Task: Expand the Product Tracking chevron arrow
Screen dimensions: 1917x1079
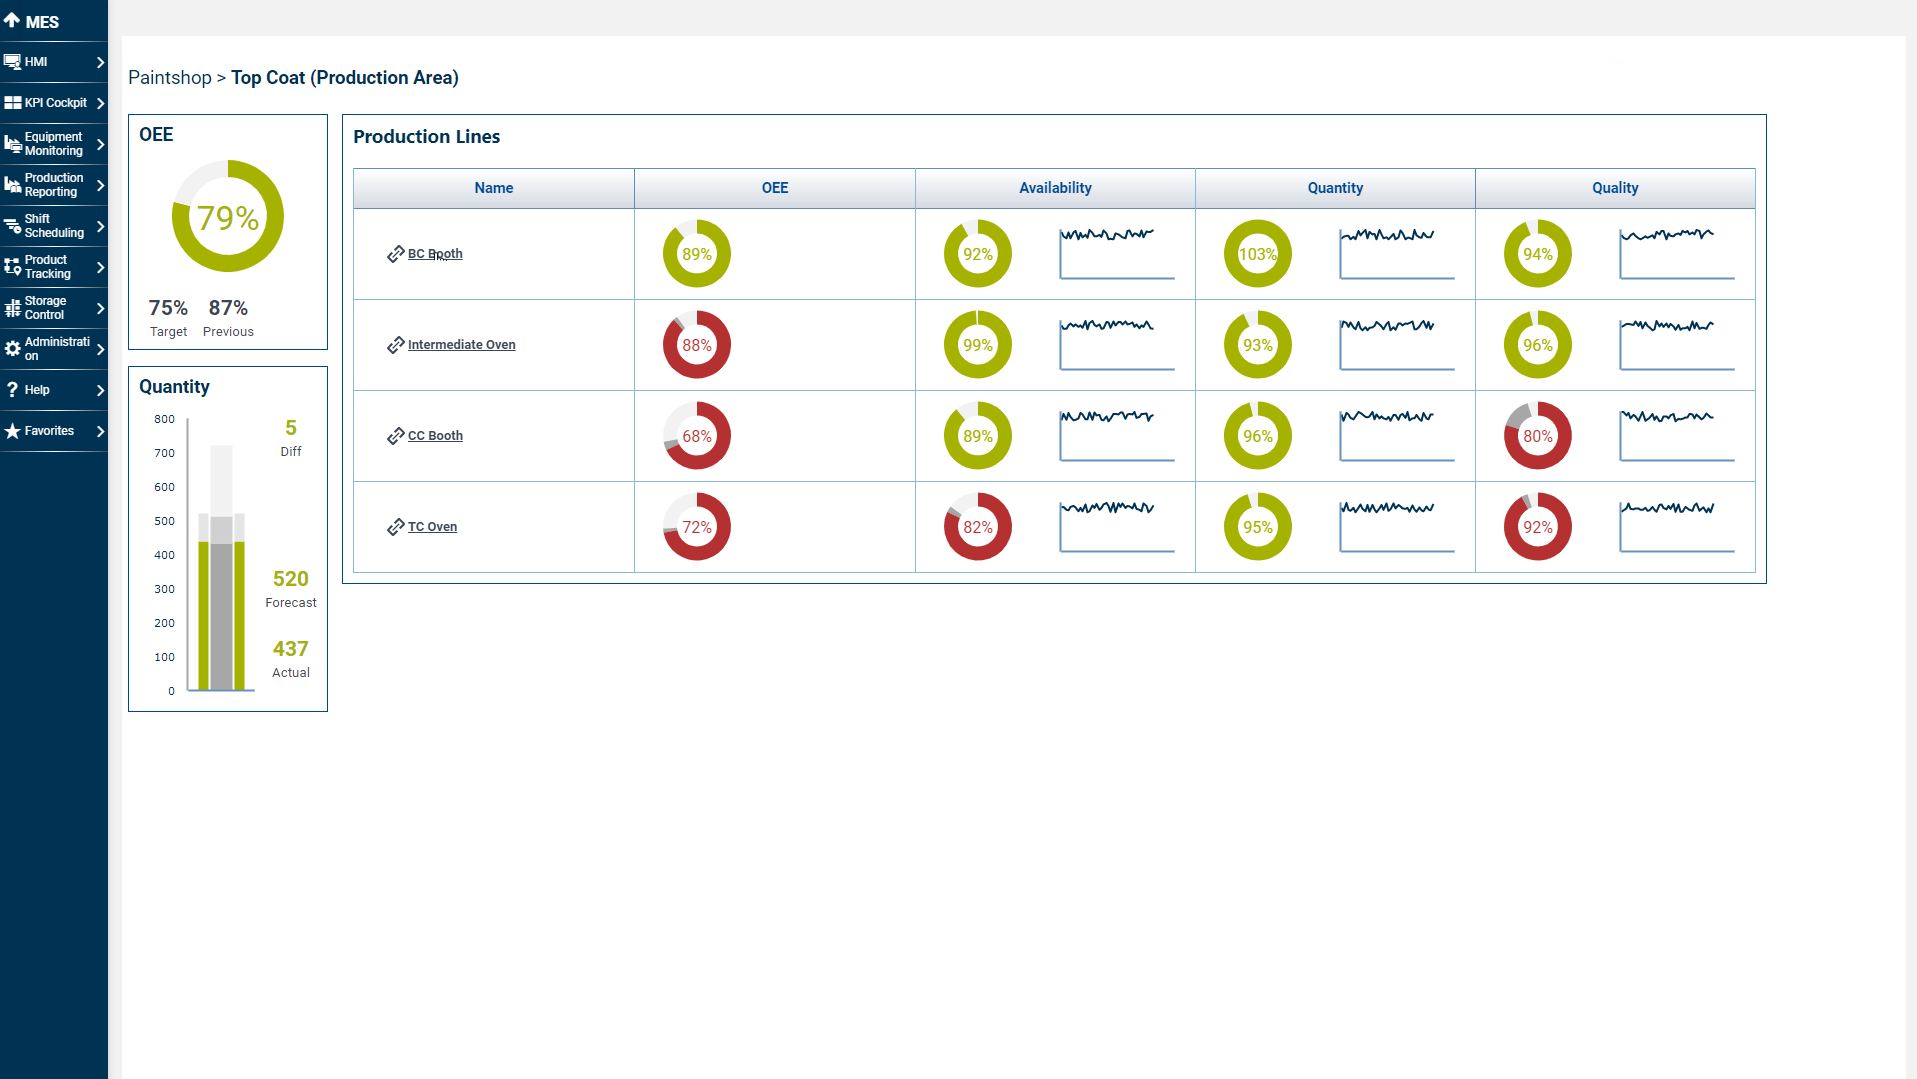Action: (100, 267)
